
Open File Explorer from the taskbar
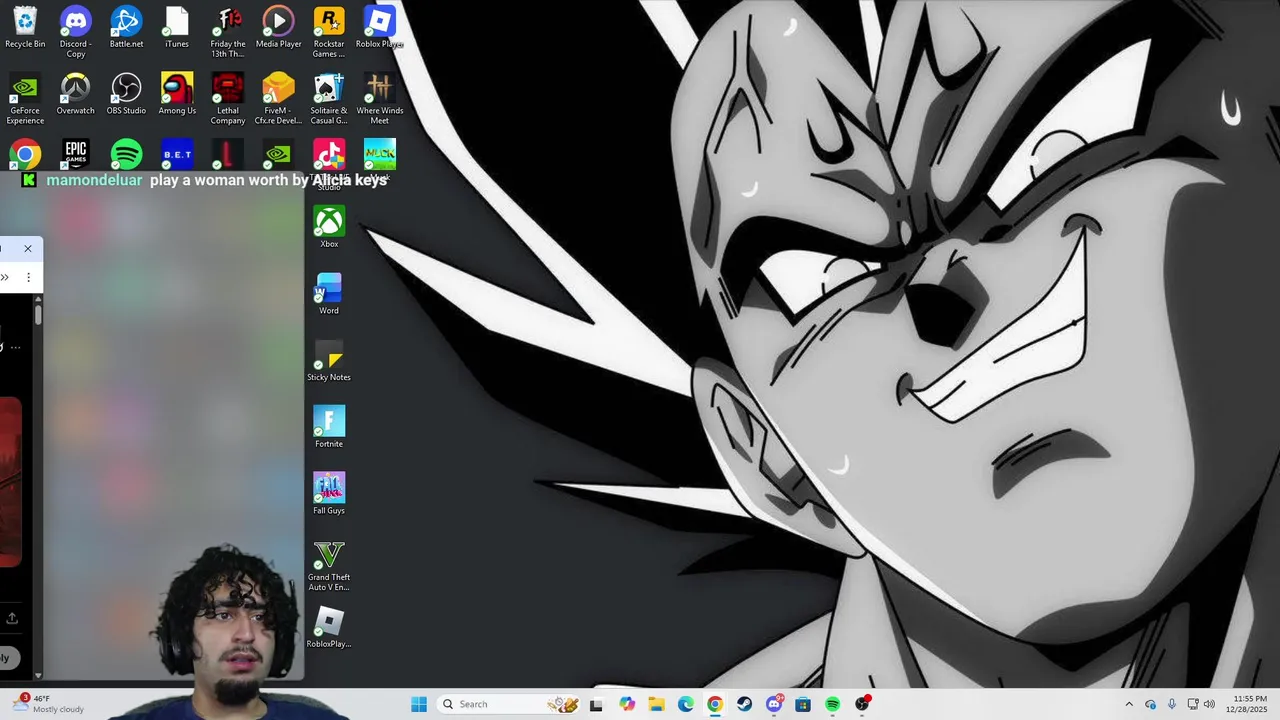click(656, 704)
